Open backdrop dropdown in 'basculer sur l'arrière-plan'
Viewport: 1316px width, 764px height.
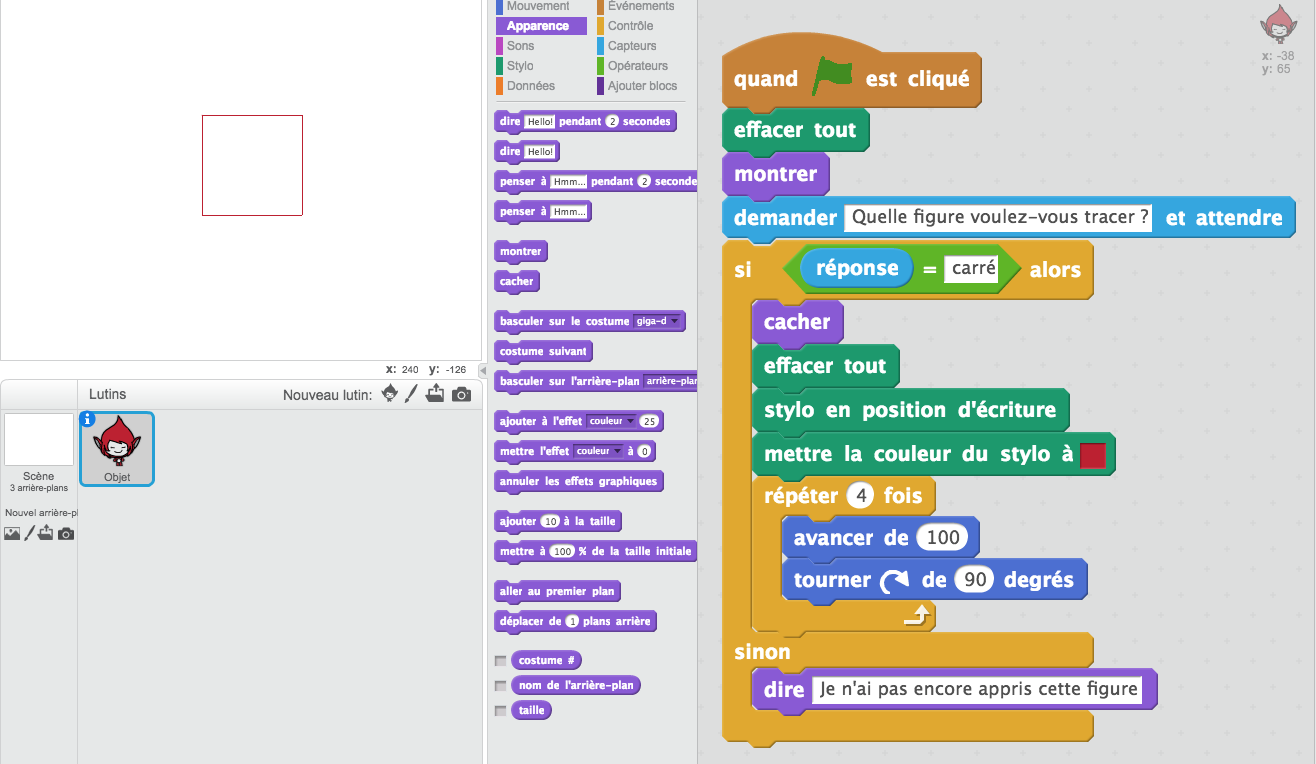[x=669, y=381]
